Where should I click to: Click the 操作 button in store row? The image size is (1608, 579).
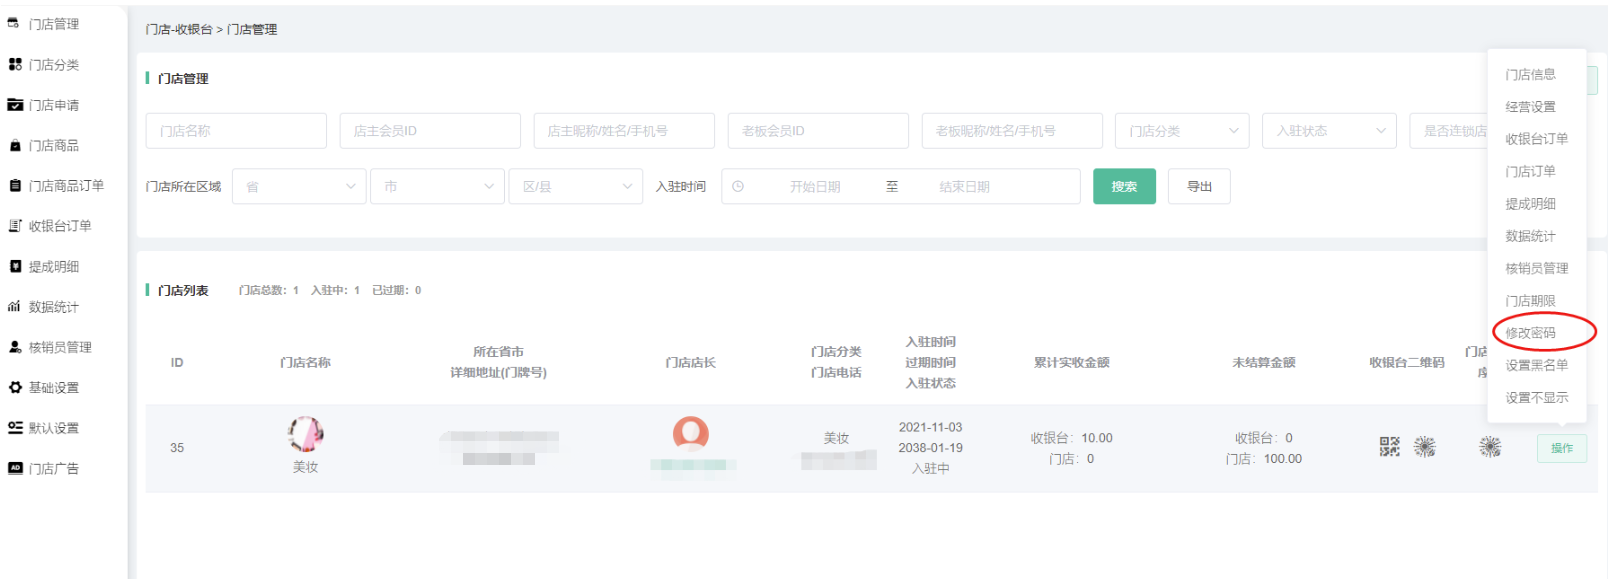[1561, 448]
